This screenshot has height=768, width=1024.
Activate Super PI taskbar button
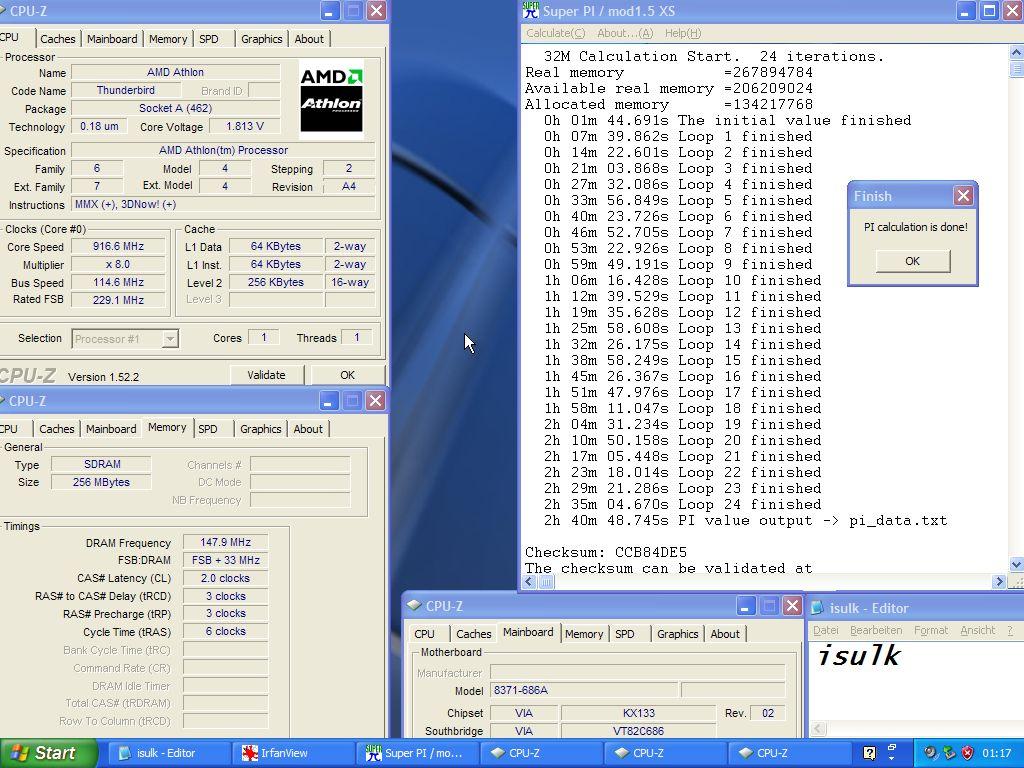[417, 753]
